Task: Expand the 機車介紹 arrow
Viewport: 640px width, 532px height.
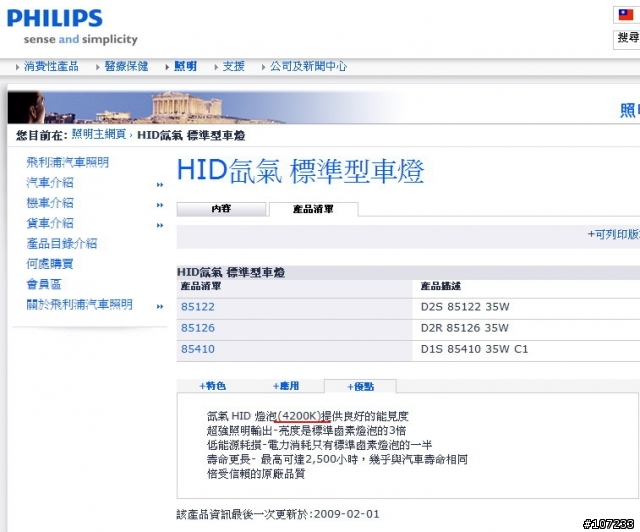Action: tap(160, 205)
